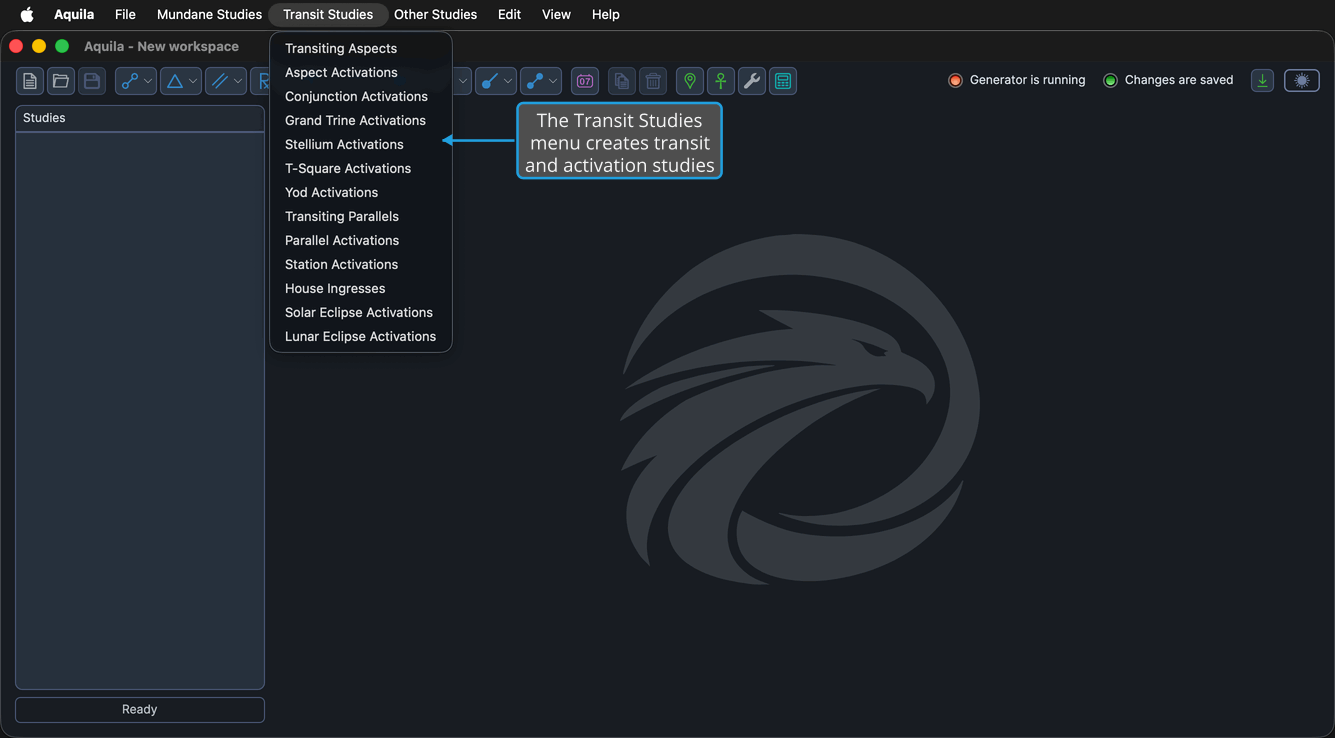The image size is (1335, 738).
Task: Toggle light mode with sun button
Action: pos(1302,81)
